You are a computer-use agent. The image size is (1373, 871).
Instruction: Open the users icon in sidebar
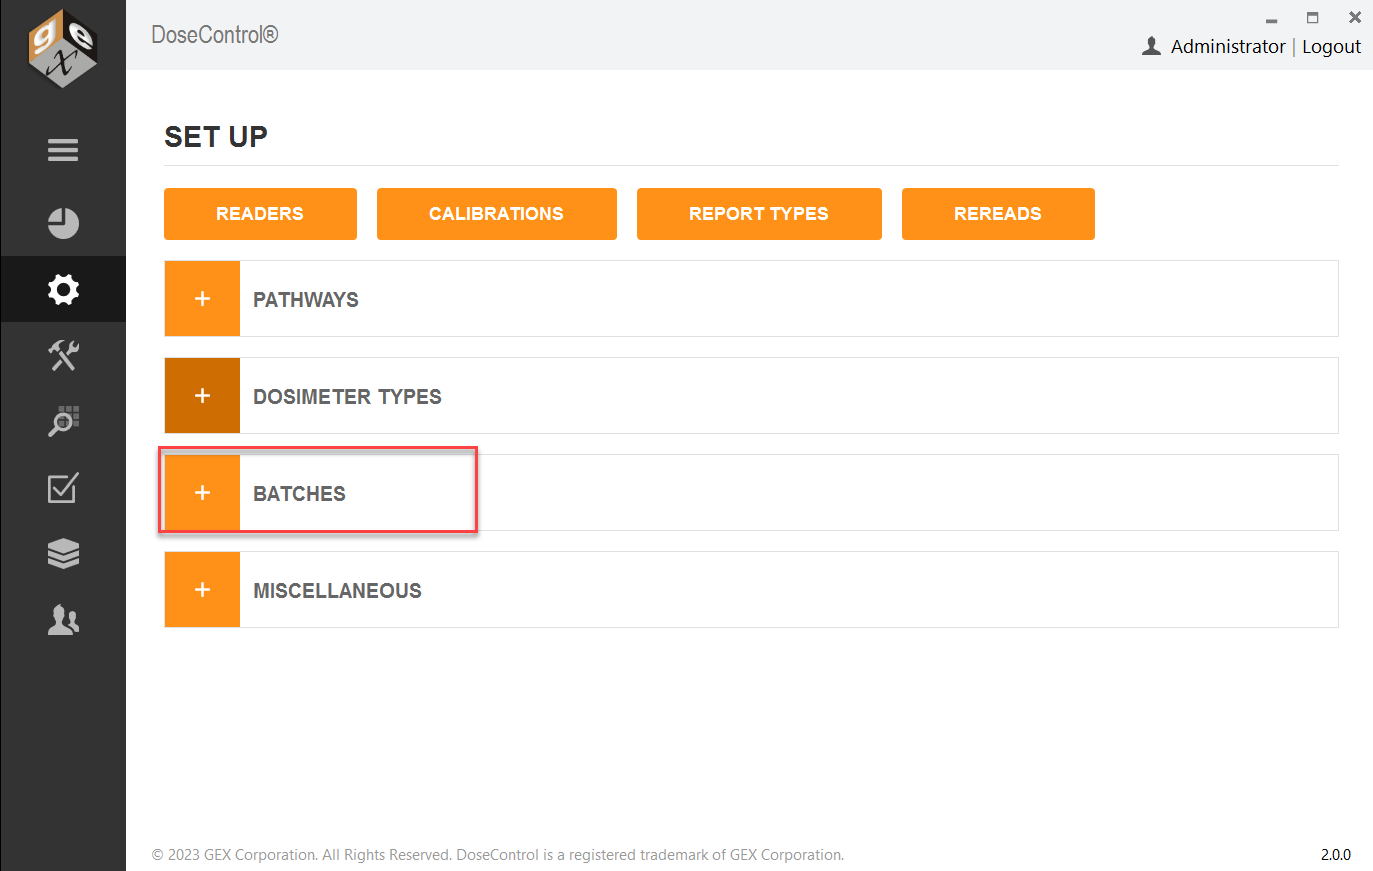pos(63,620)
